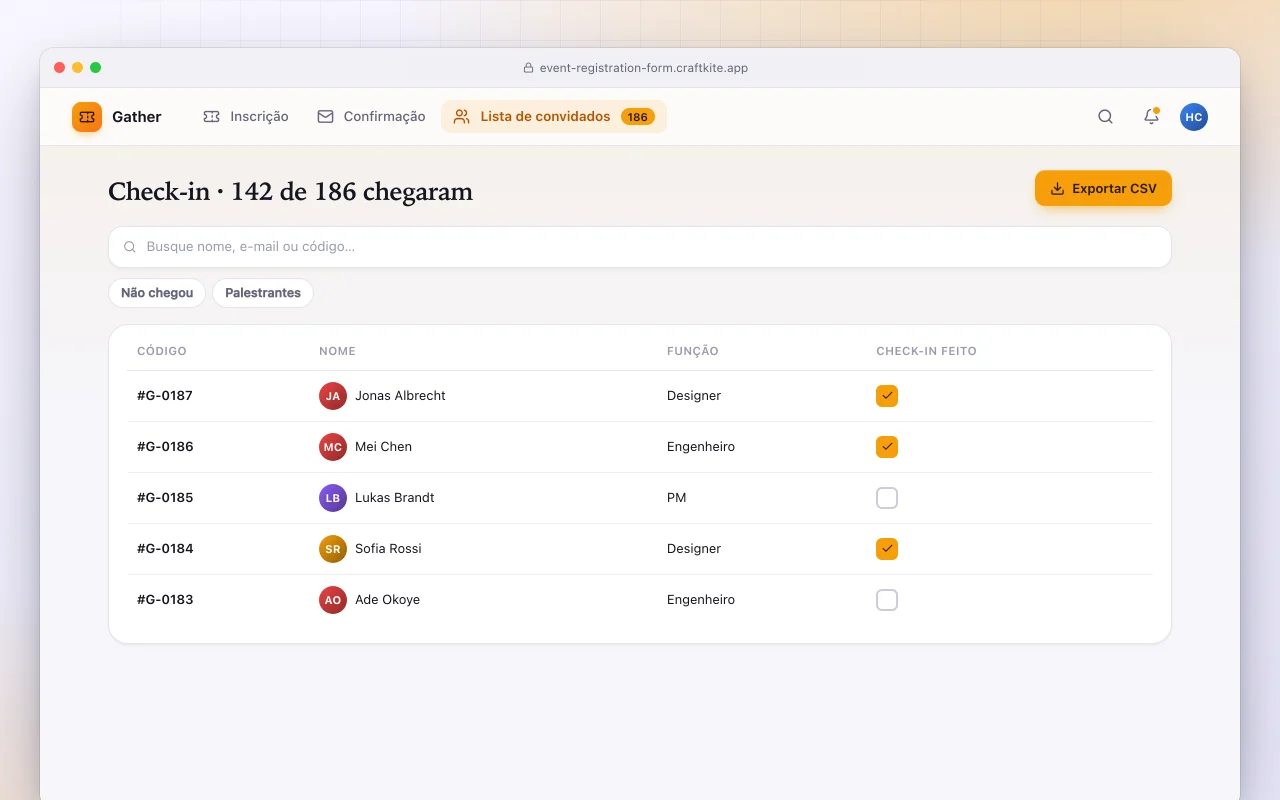Uncheck check-in for Sofia Rossi
This screenshot has height=800, width=1280.
887,549
